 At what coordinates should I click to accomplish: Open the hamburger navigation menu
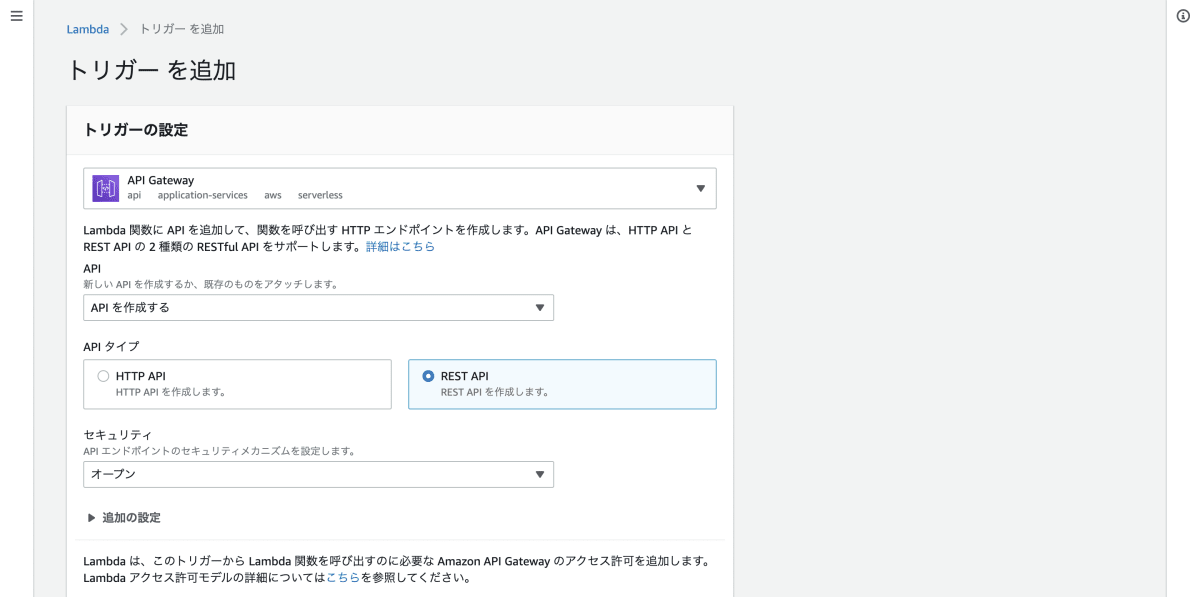pos(16,18)
